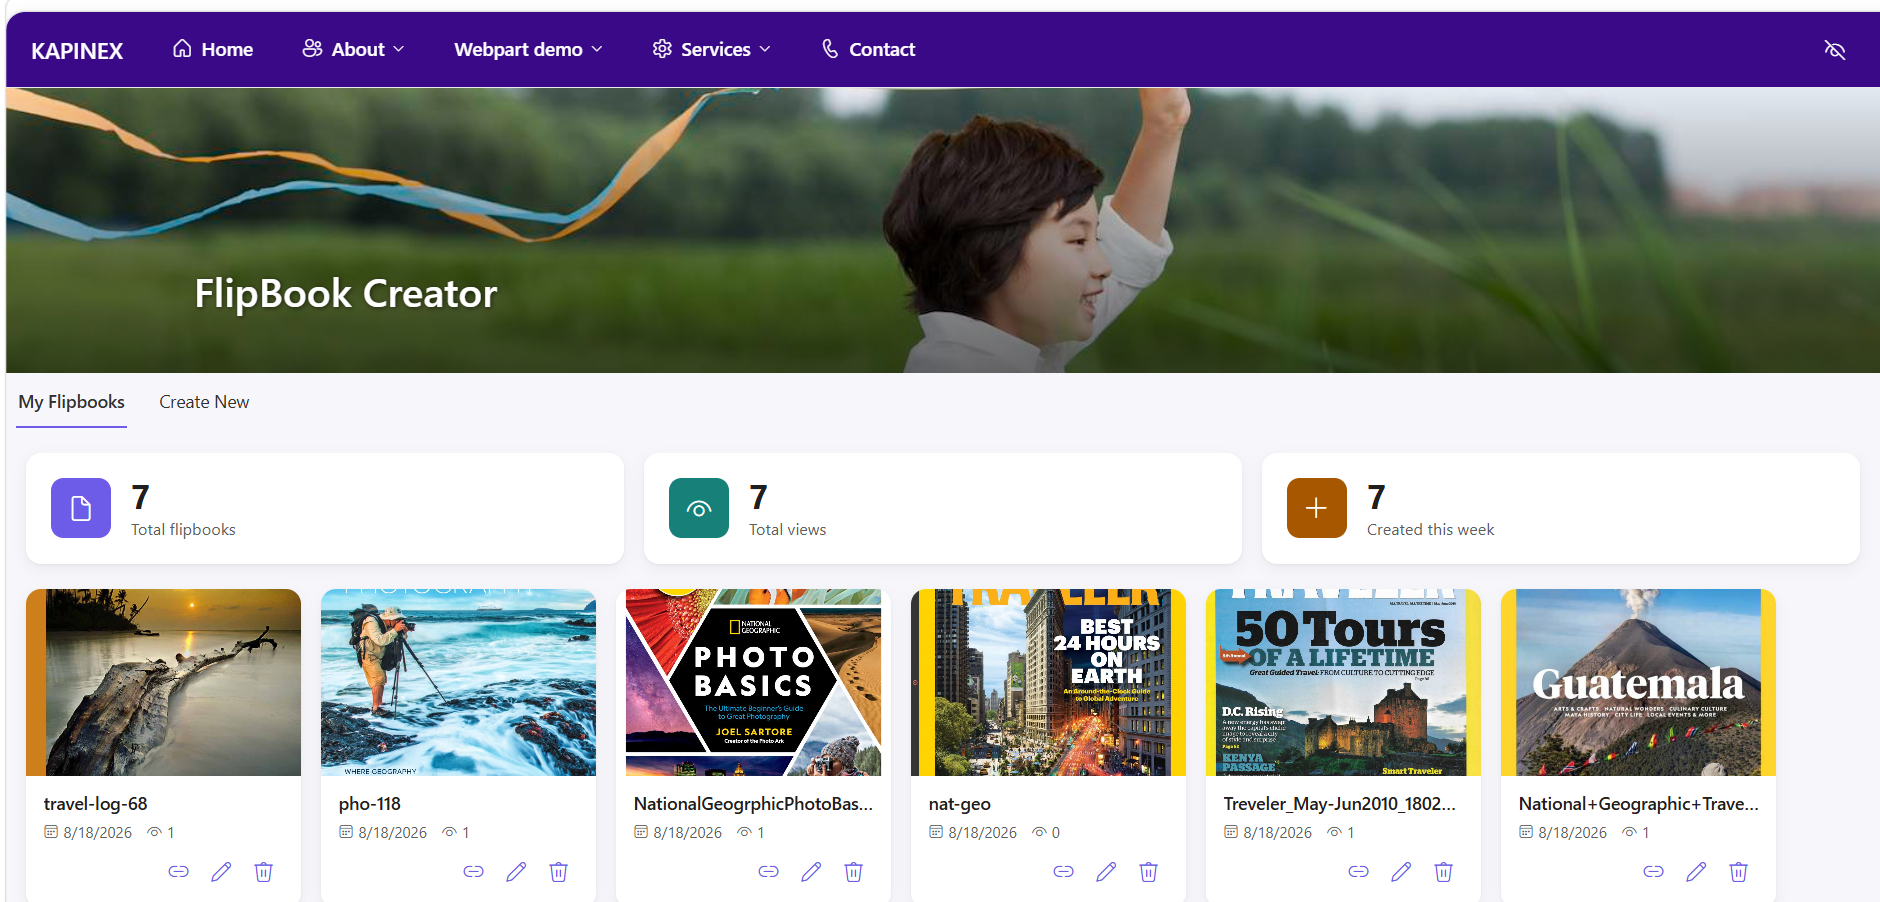Click the Created this week label

coord(1430,530)
